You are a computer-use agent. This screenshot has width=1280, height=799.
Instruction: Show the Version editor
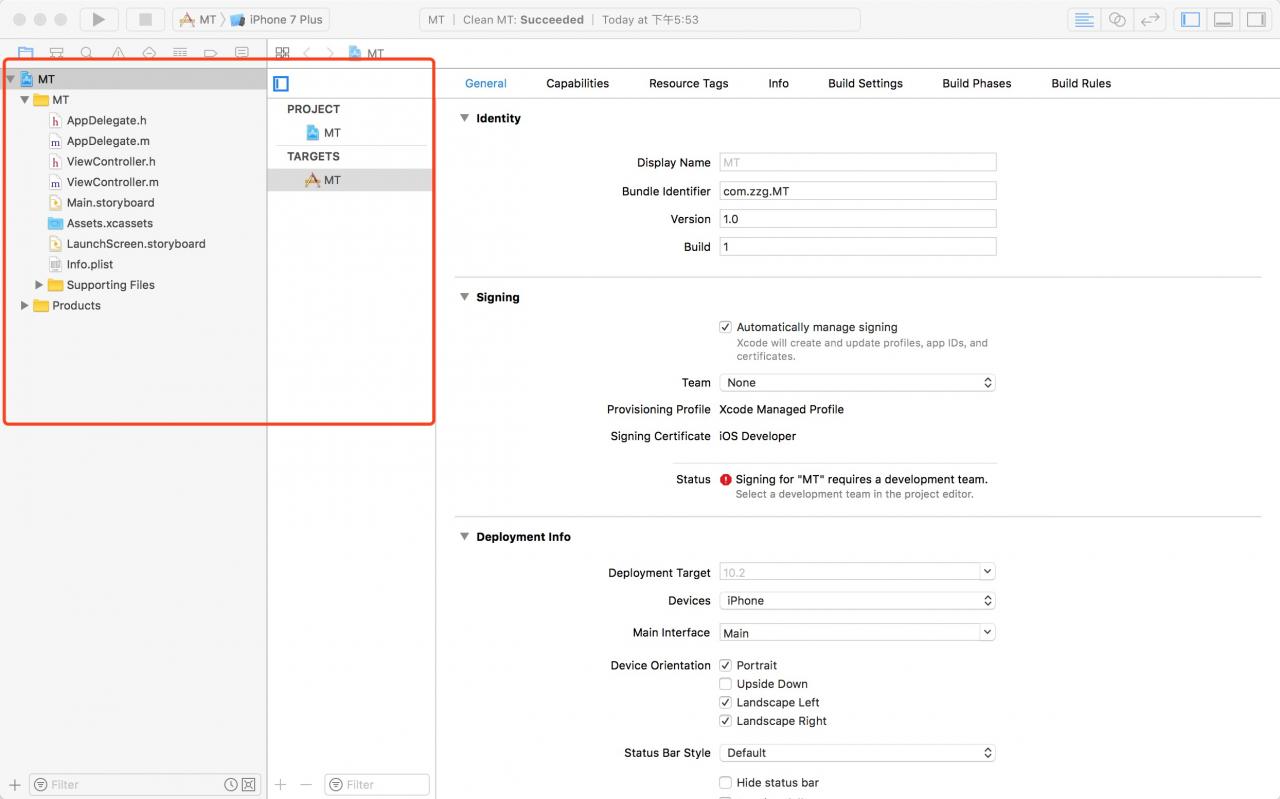coord(1151,19)
